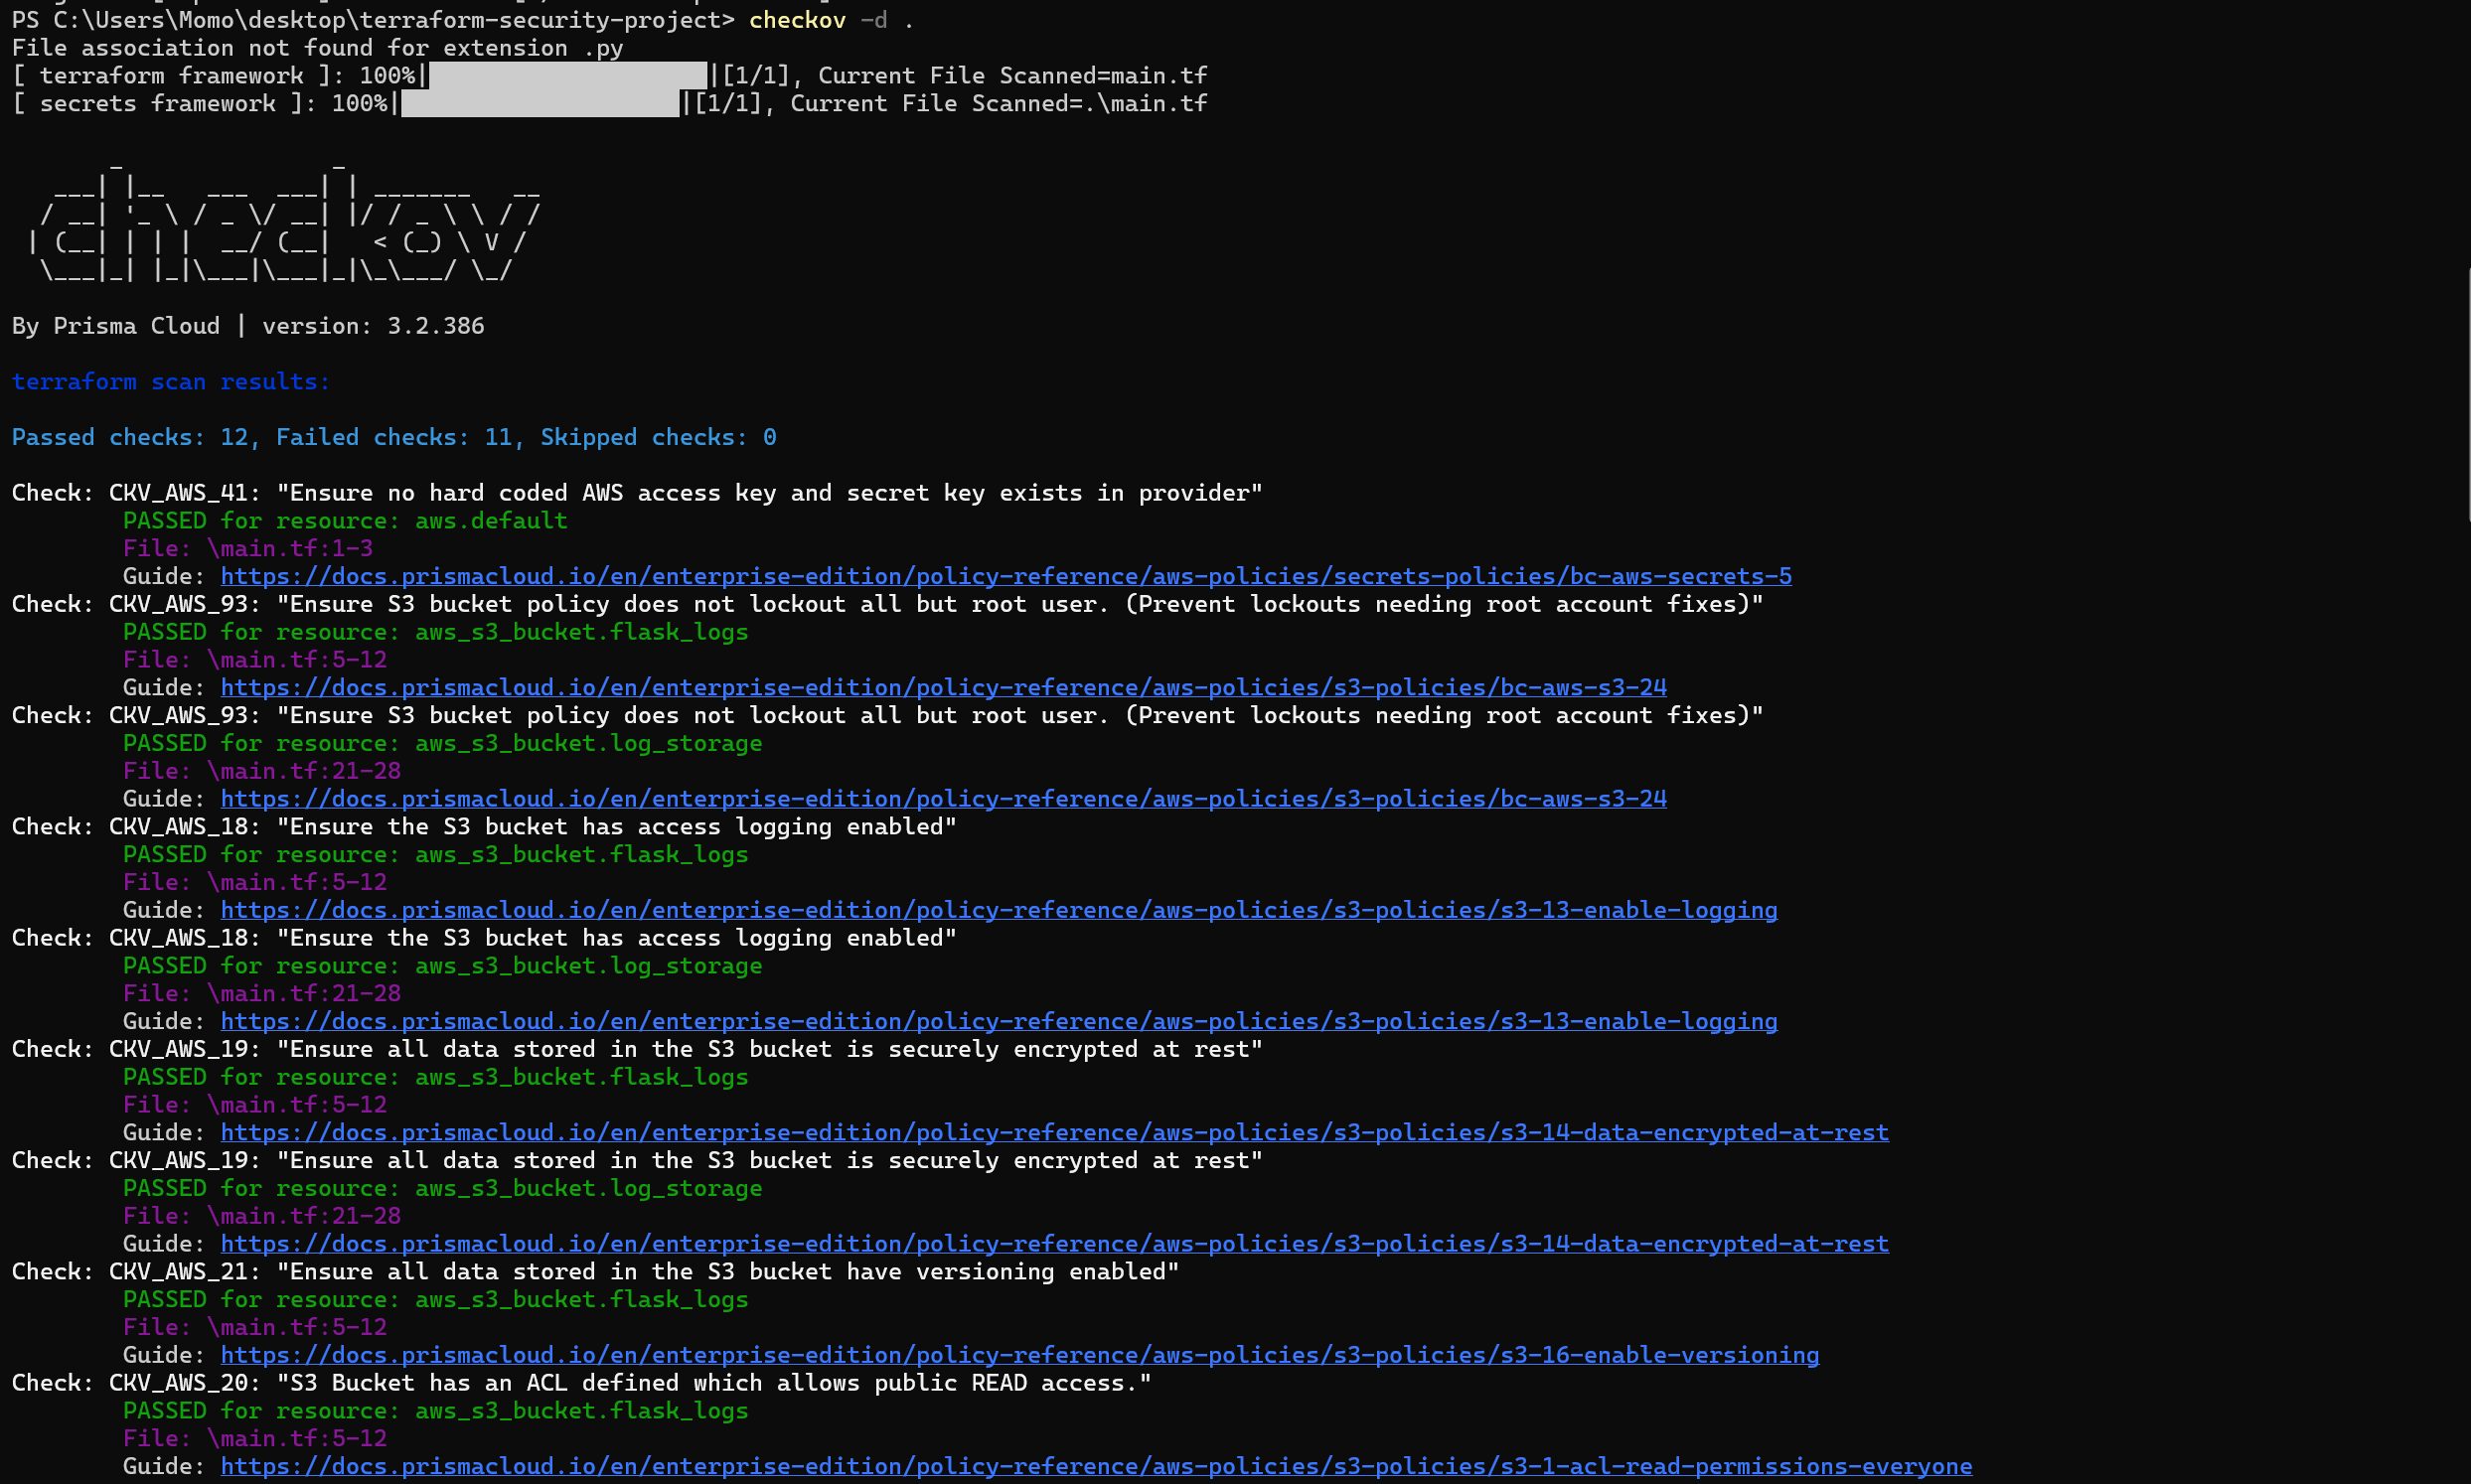The width and height of the screenshot is (2471, 1484).
Task: Open s3-13-enable-logging guide link for log_storage
Action: click(998, 1022)
